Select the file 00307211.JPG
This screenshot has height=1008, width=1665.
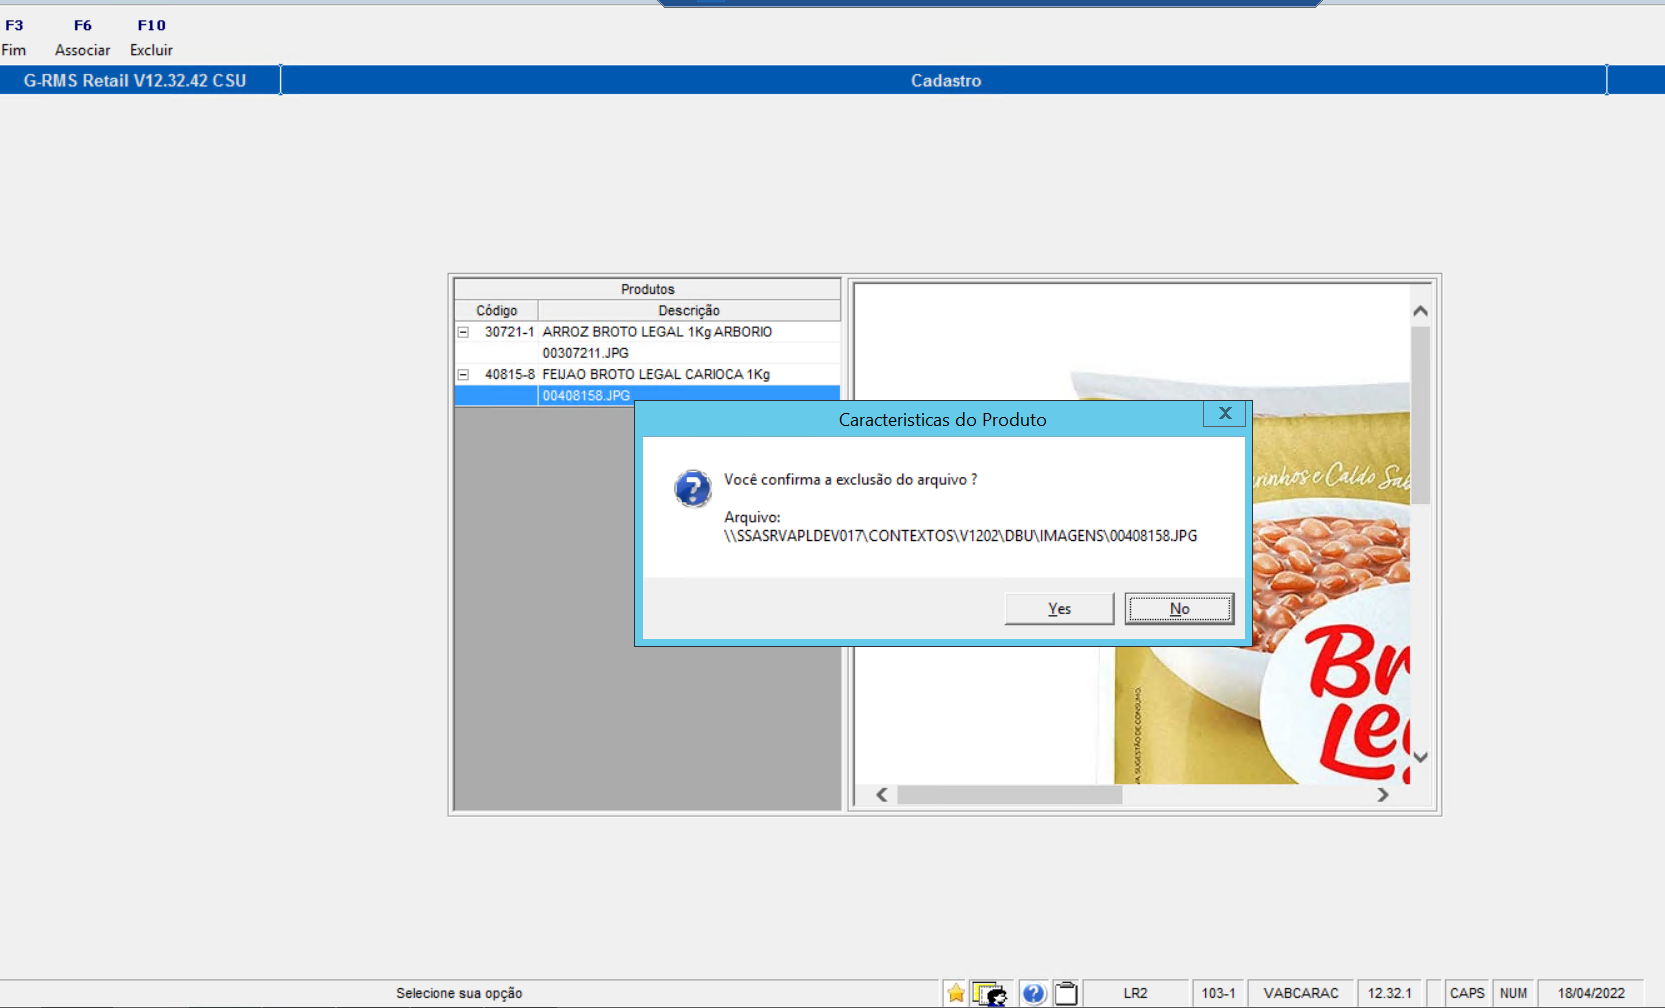click(586, 353)
